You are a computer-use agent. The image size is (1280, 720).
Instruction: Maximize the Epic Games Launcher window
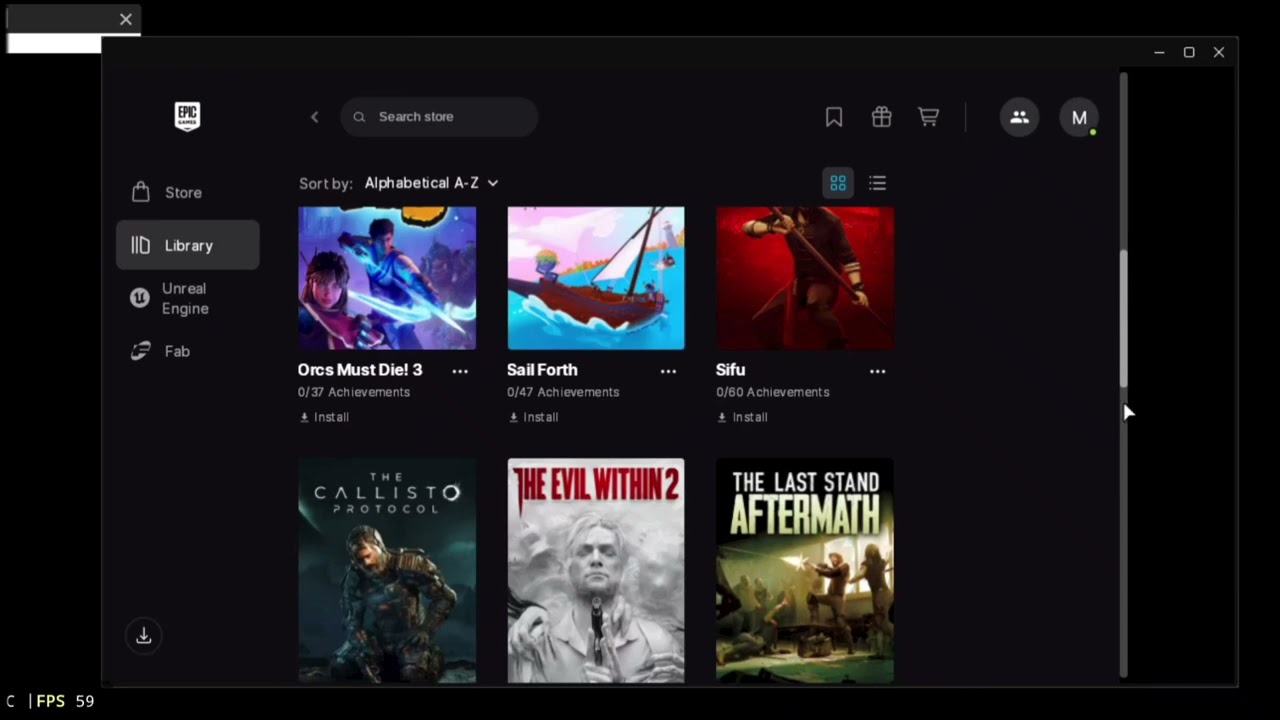[x=1189, y=52]
